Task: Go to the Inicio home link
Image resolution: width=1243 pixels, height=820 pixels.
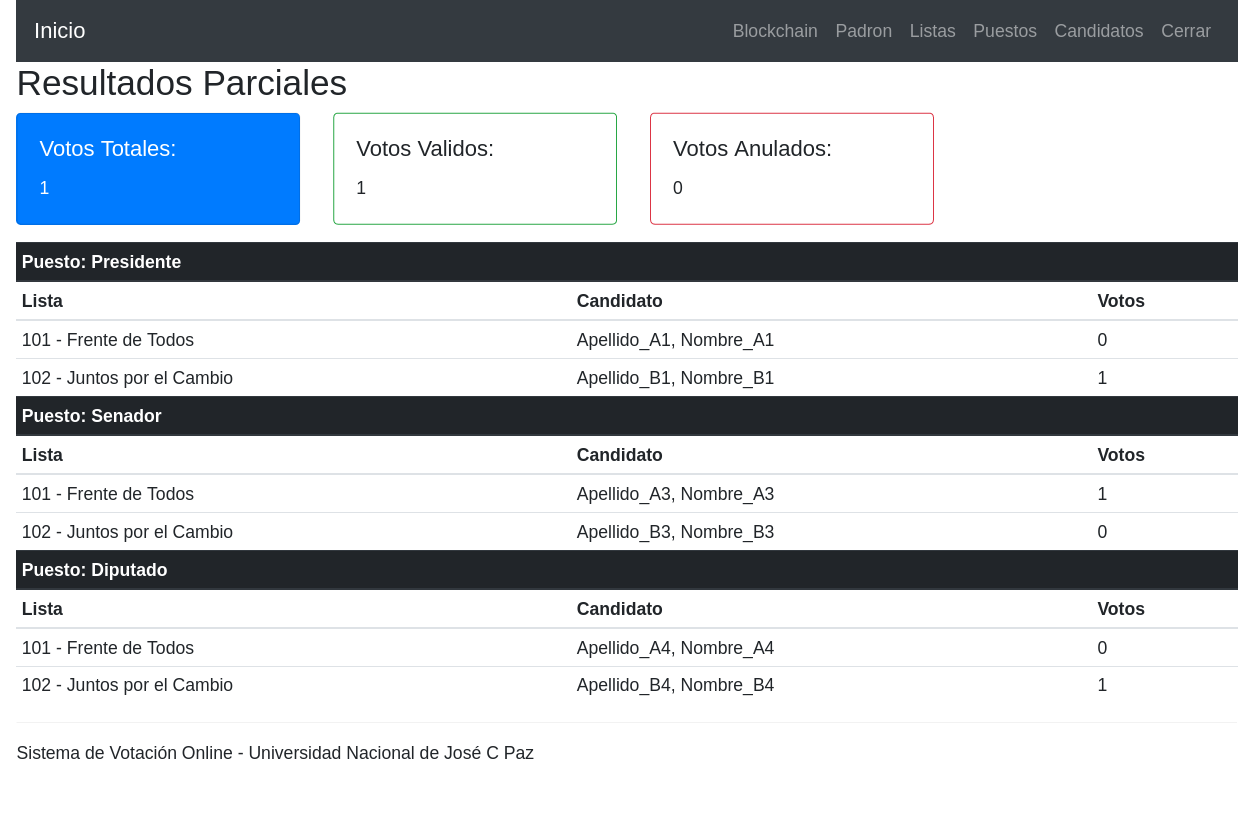Action: coord(60,31)
